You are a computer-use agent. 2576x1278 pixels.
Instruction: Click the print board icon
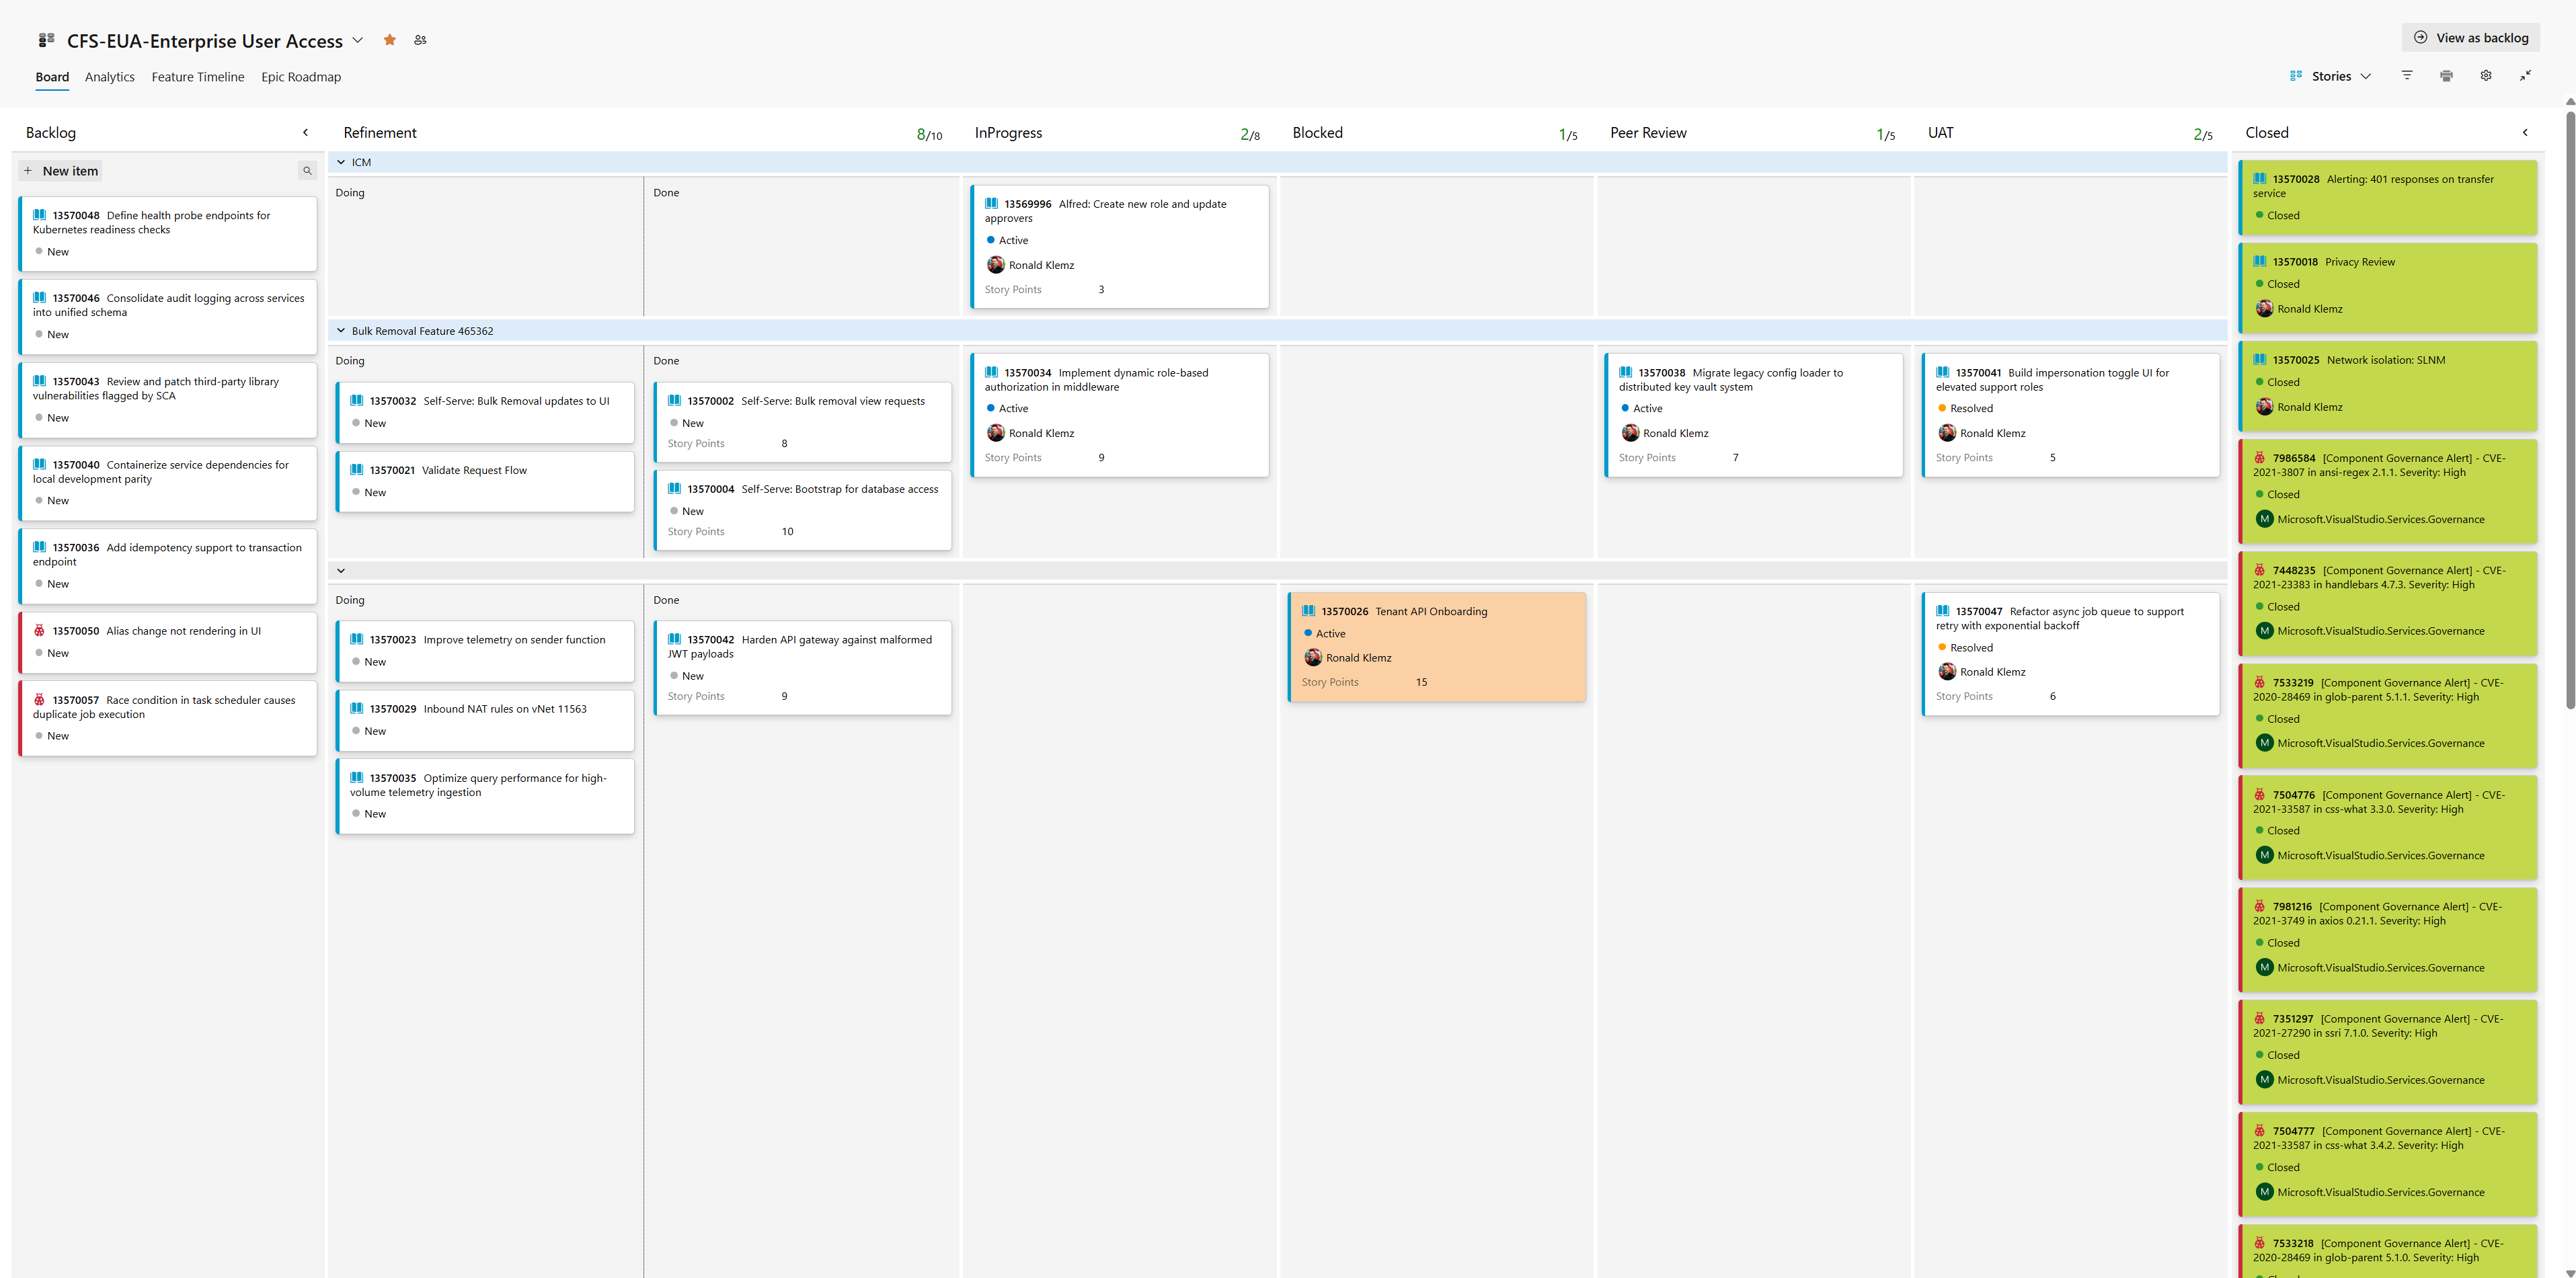(2446, 75)
